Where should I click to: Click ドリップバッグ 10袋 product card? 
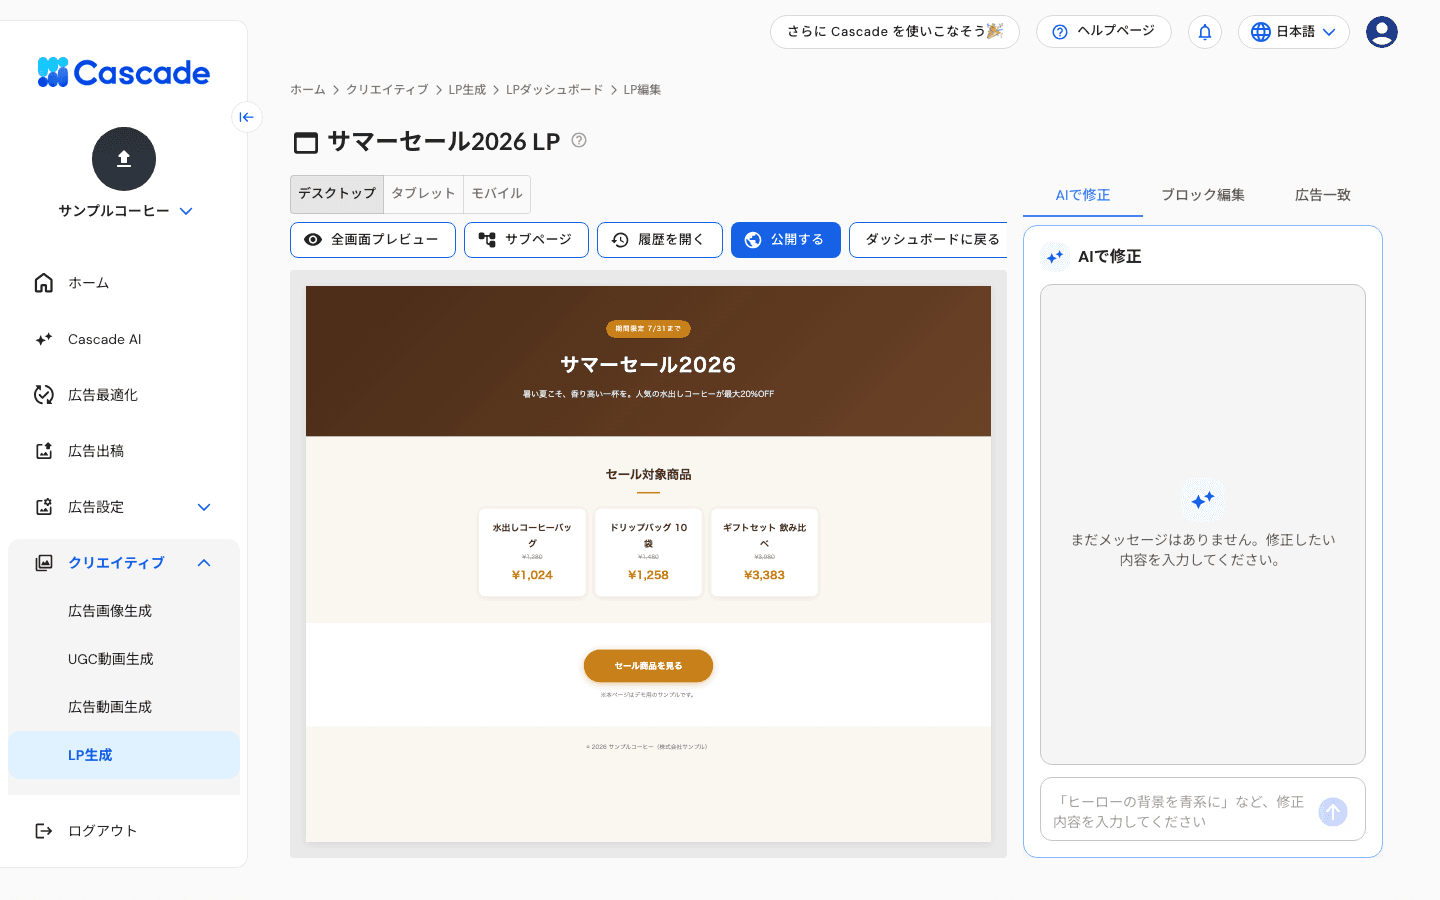coord(648,552)
